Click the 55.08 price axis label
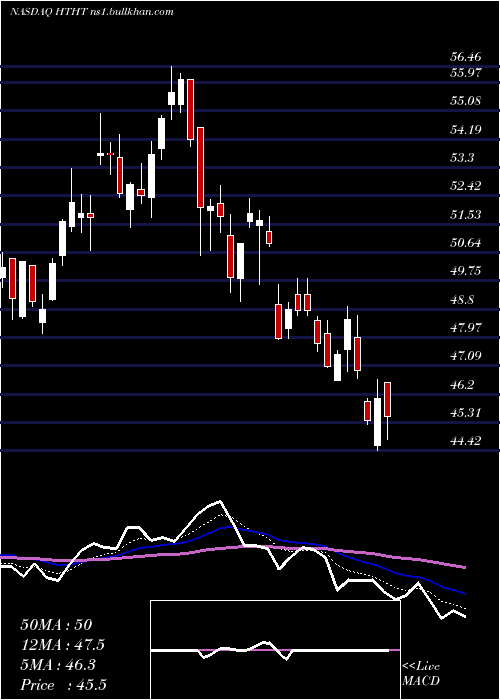 (x=466, y=101)
